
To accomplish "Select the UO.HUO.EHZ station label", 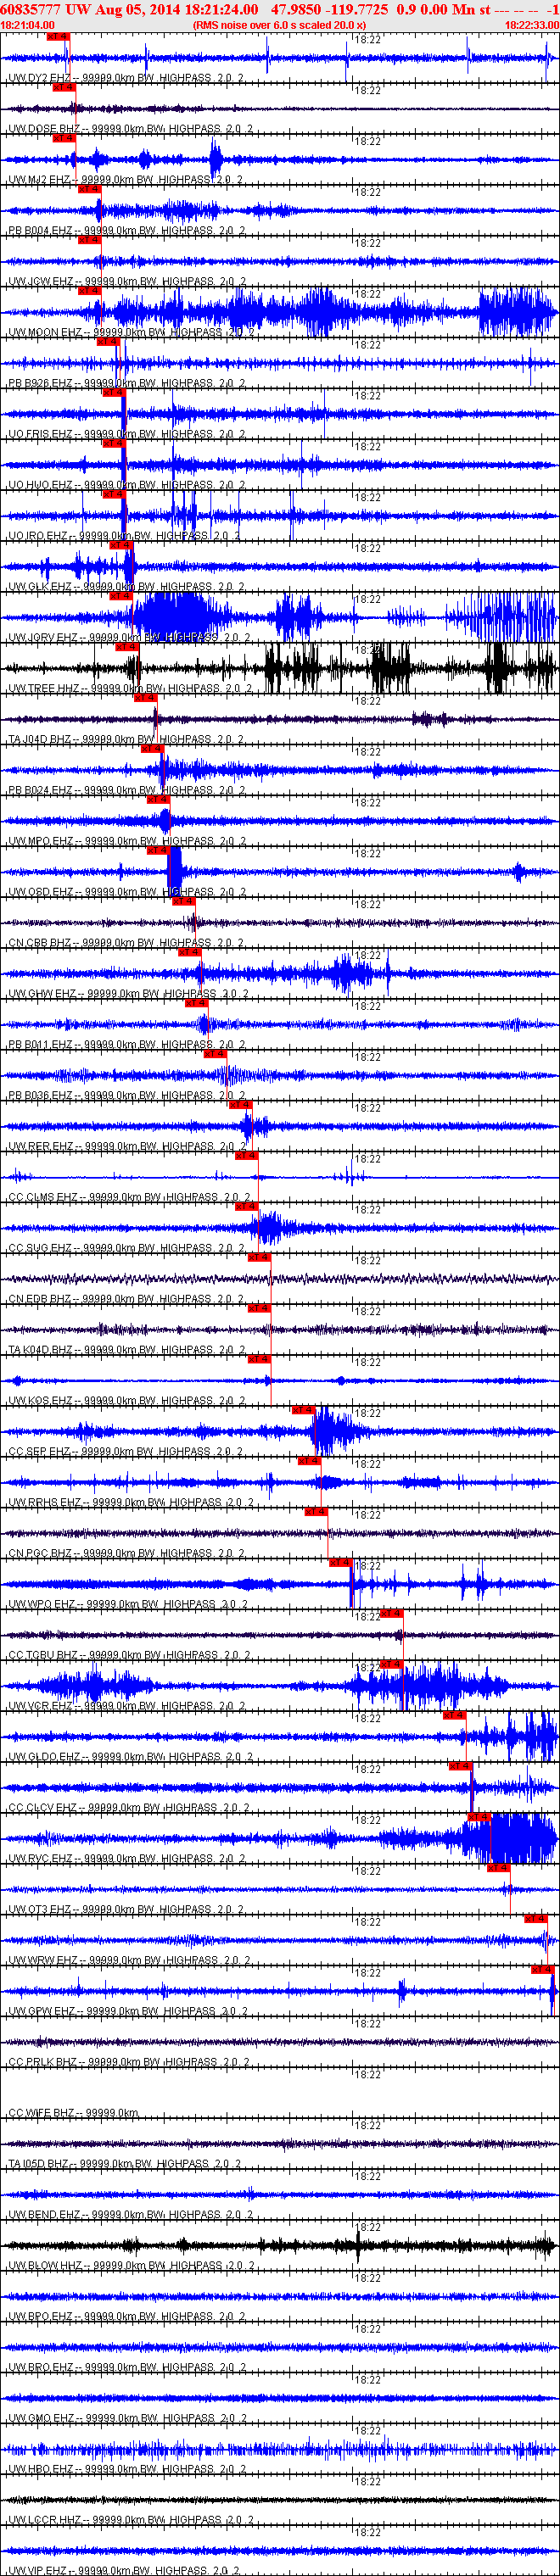I will click(x=40, y=486).
